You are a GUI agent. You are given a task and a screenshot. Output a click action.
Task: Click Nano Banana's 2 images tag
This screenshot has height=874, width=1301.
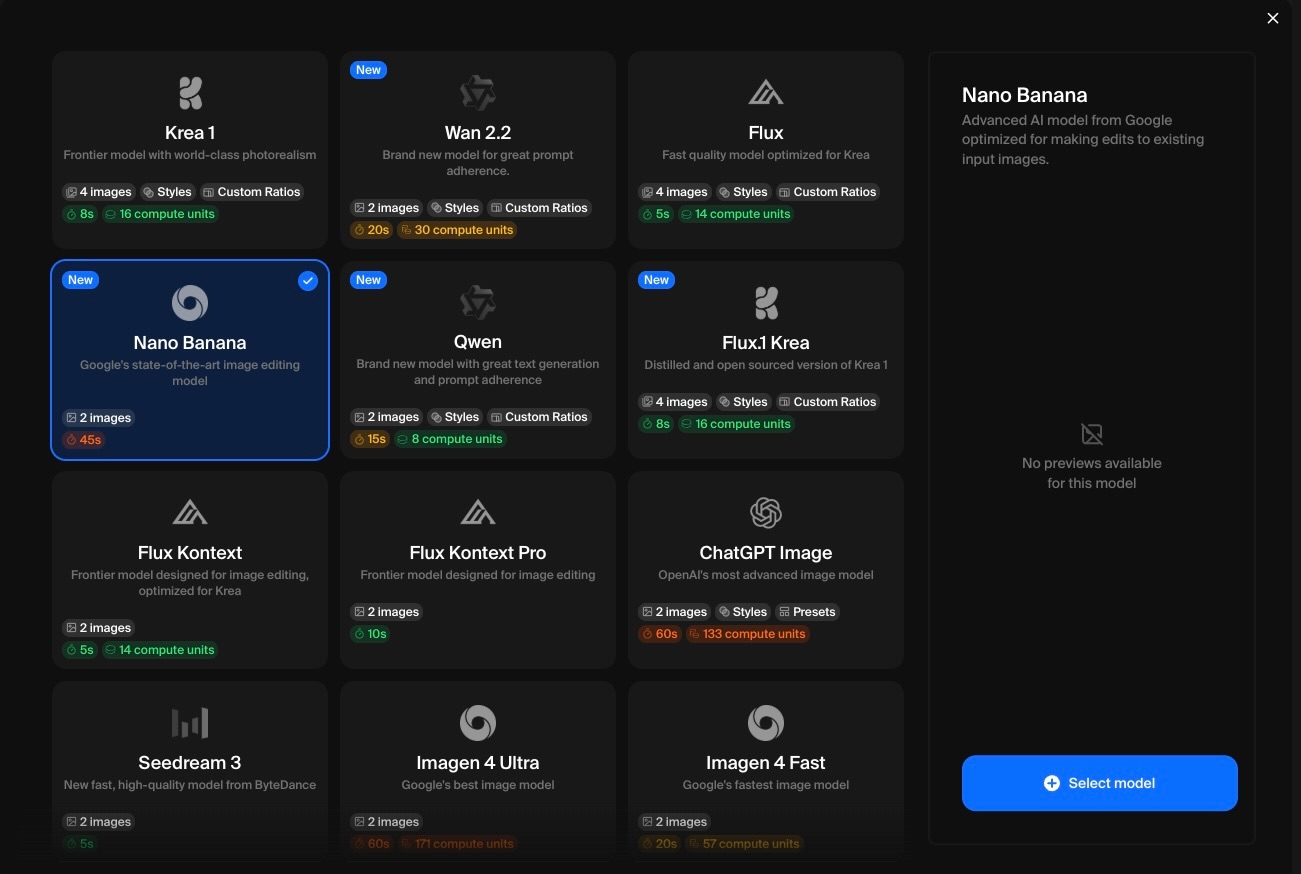click(x=98, y=418)
